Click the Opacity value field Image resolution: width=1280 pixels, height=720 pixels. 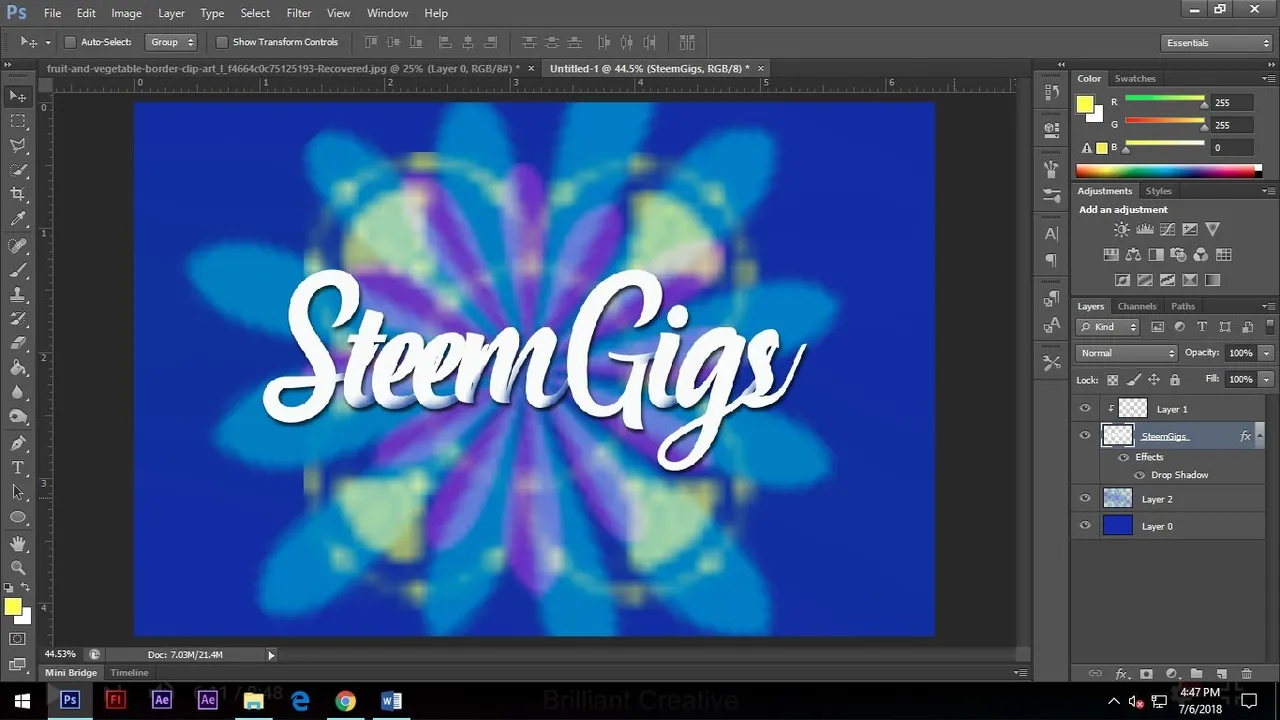[x=1240, y=353]
